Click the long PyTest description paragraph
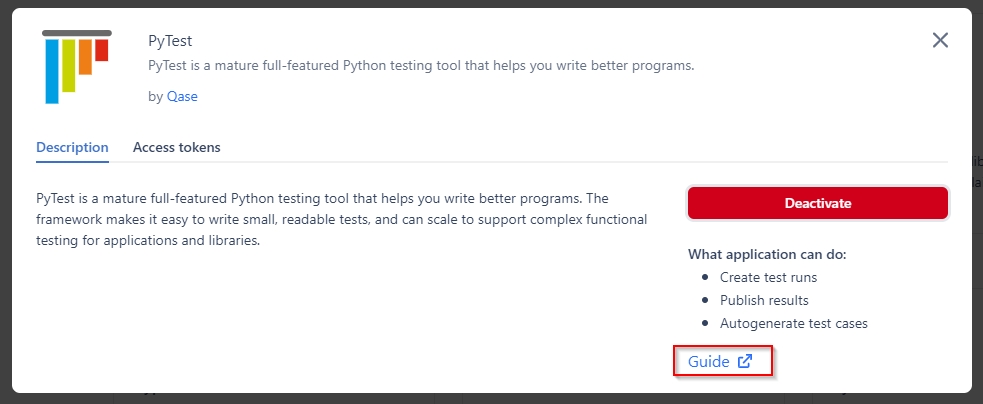Viewport: 983px width, 404px height. (340, 219)
